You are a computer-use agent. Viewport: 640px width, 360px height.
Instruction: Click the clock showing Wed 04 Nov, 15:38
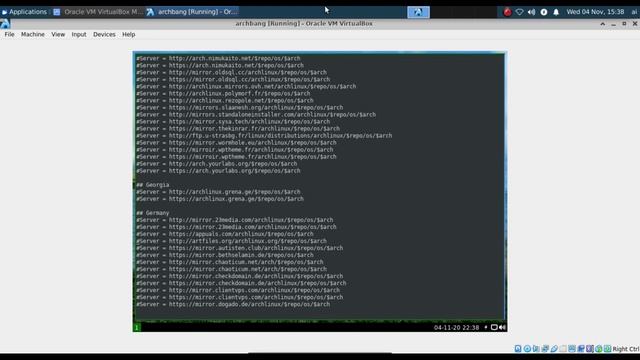tap(595, 12)
